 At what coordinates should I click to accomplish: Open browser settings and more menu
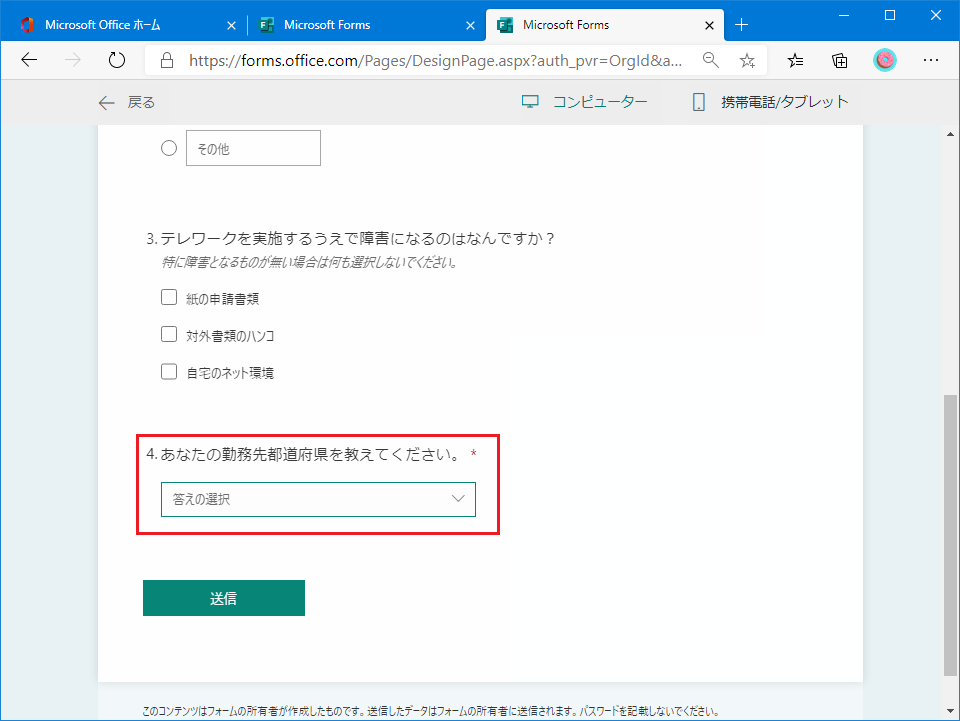(931, 60)
